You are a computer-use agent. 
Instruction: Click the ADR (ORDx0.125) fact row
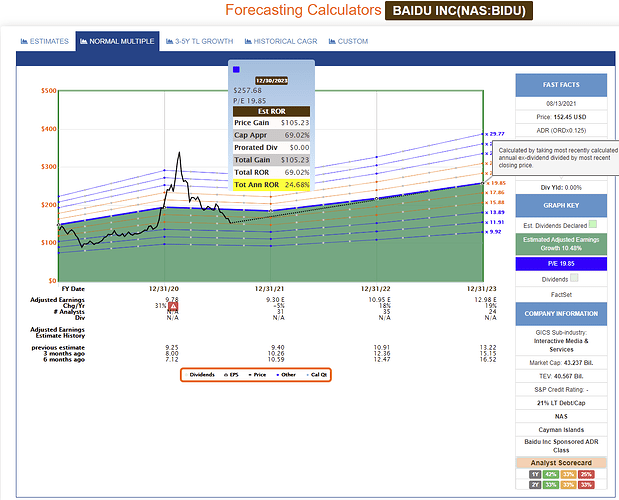pyautogui.click(x=561, y=130)
